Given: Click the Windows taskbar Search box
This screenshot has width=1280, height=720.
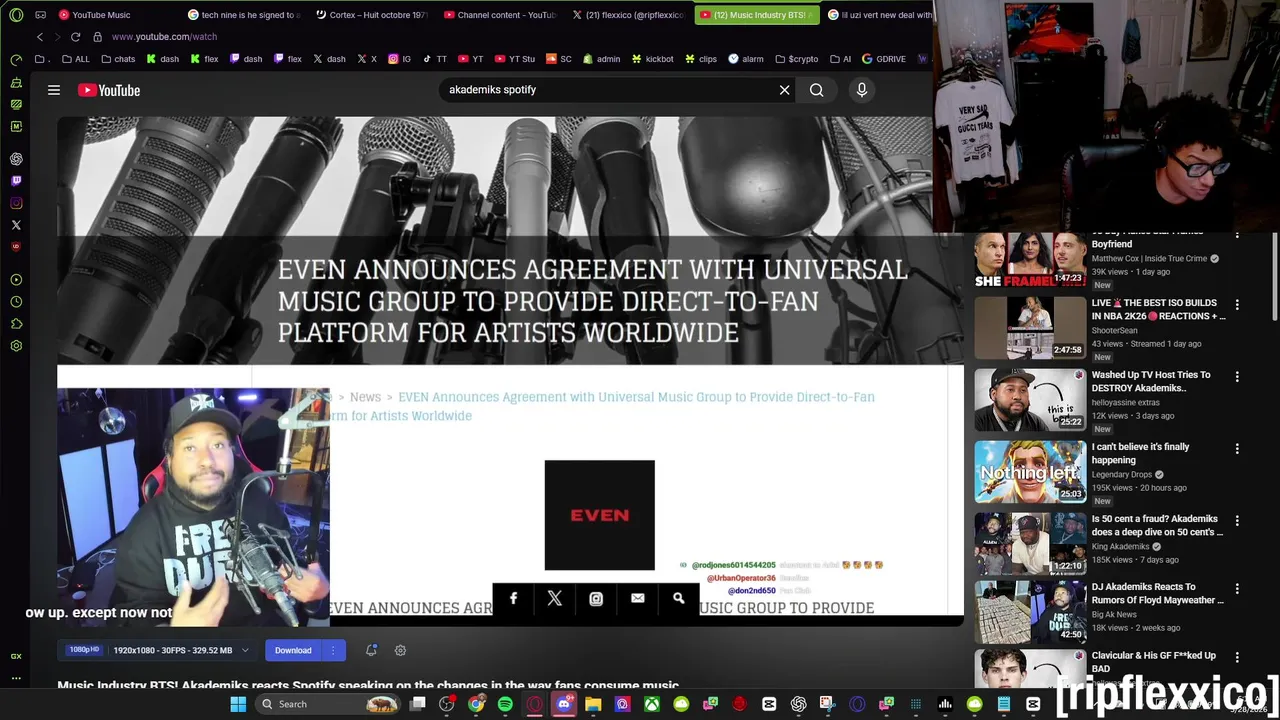Looking at the screenshot, I should point(329,704).
